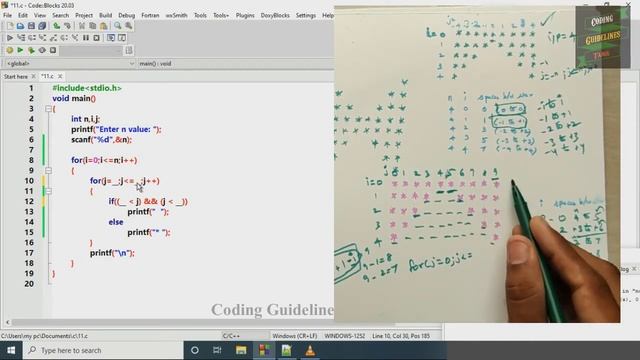This screenshot has height=360, width=640.
Task: Open the Search menu
Action: tap(60, 15)
